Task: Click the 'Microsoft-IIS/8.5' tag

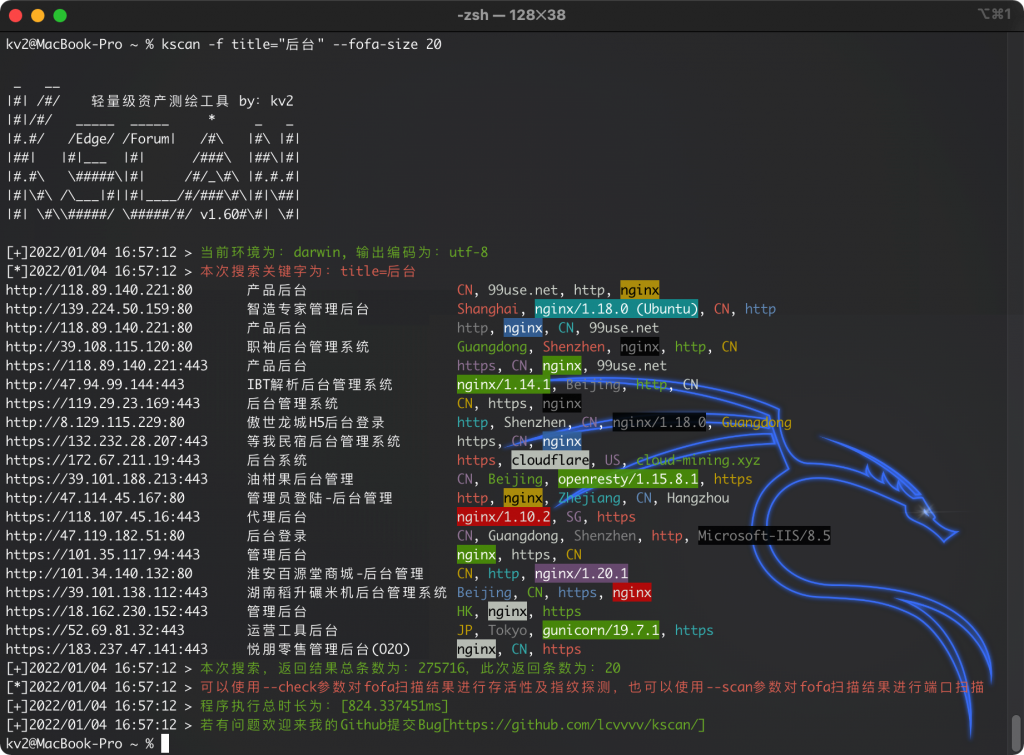Action: coord(764,536)
